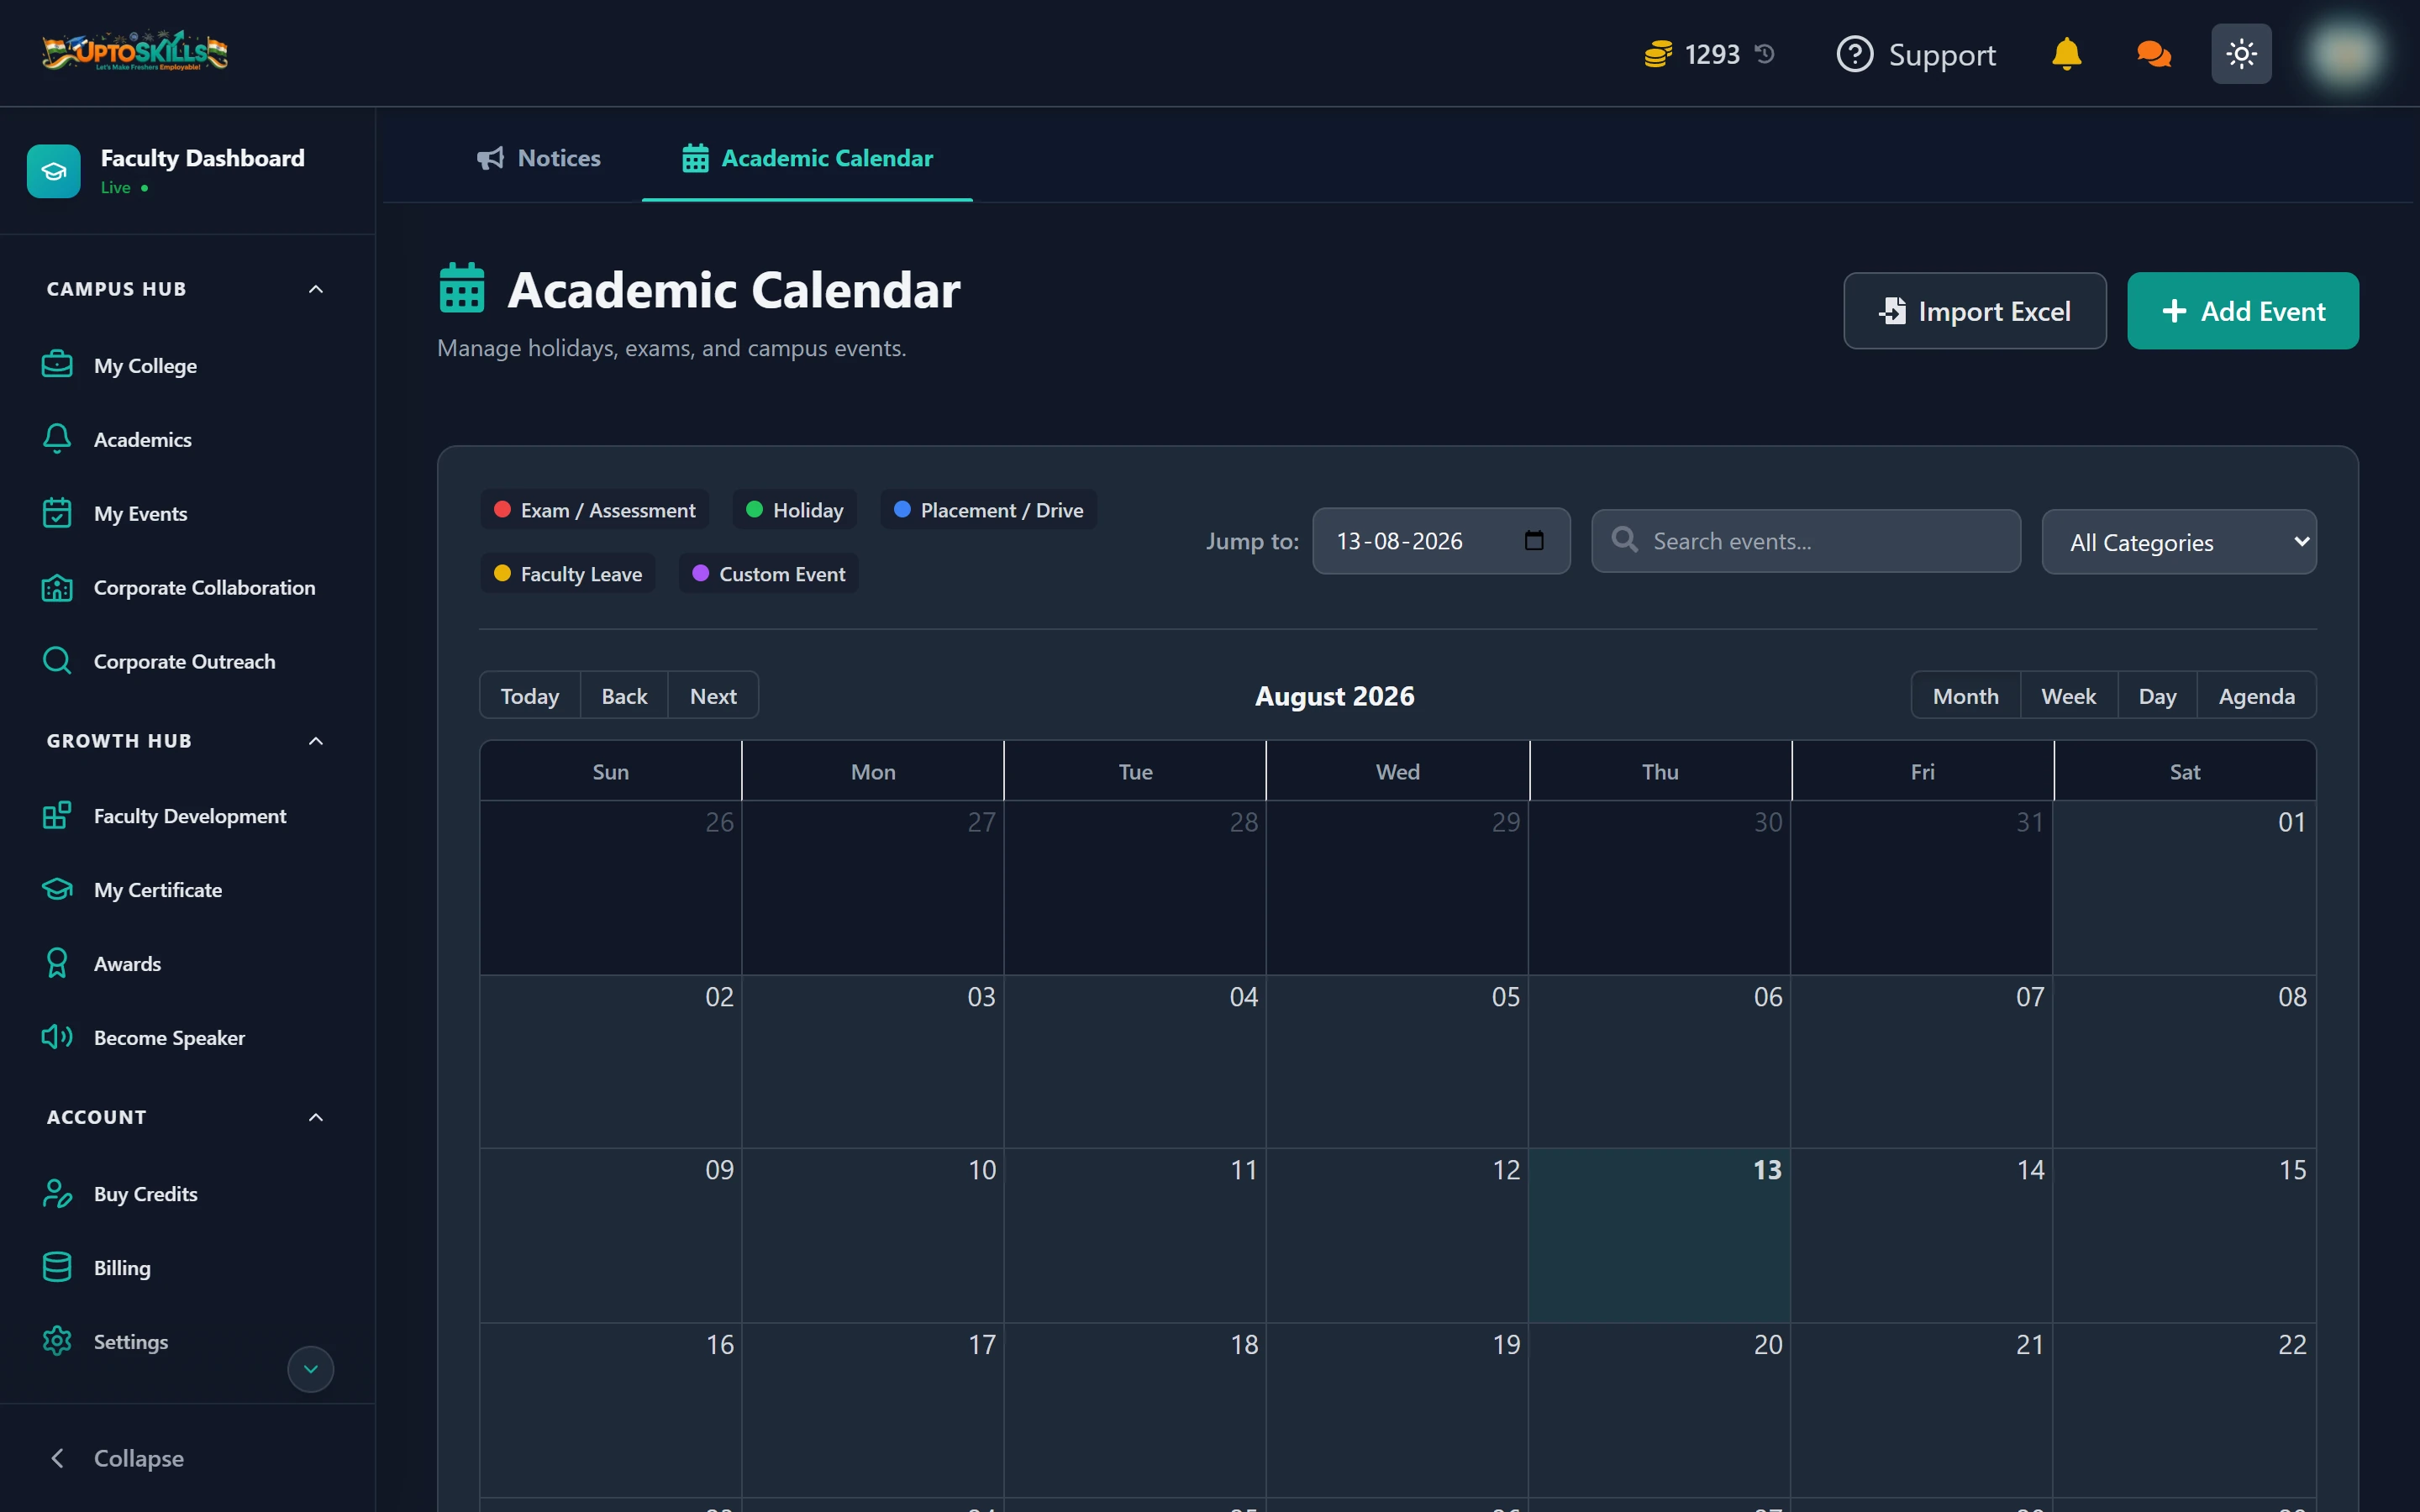Click the Next navigation button
Viewport: 2420px width, 1512px height.
pos(713,696)
